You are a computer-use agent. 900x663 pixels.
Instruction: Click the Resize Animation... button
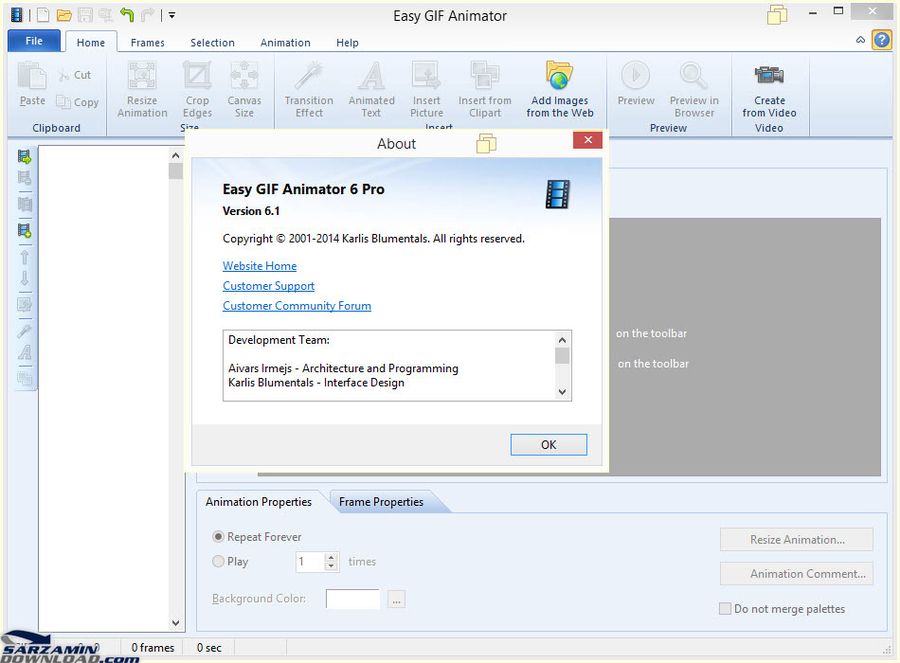click(x=797, y=540)
